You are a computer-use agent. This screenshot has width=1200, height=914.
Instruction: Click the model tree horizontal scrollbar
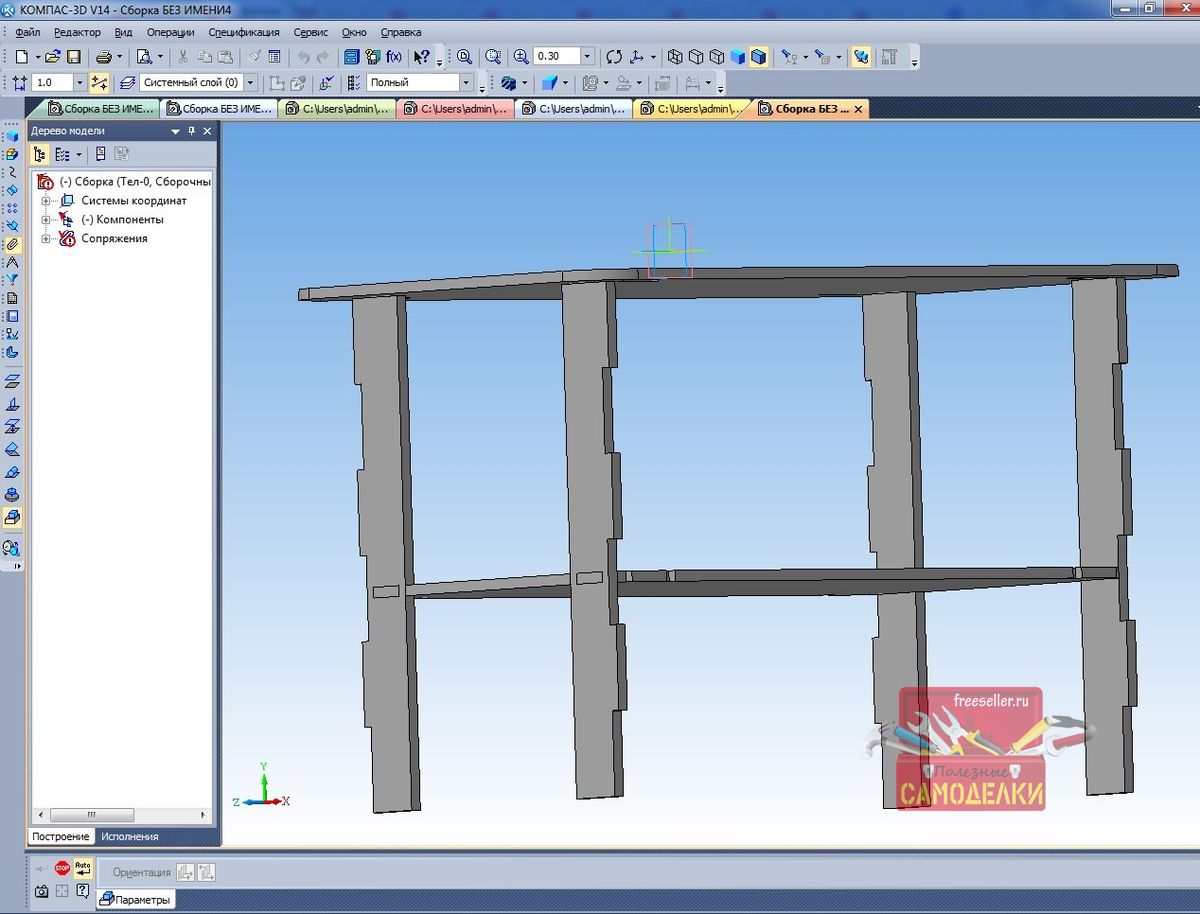click(91, 815)
